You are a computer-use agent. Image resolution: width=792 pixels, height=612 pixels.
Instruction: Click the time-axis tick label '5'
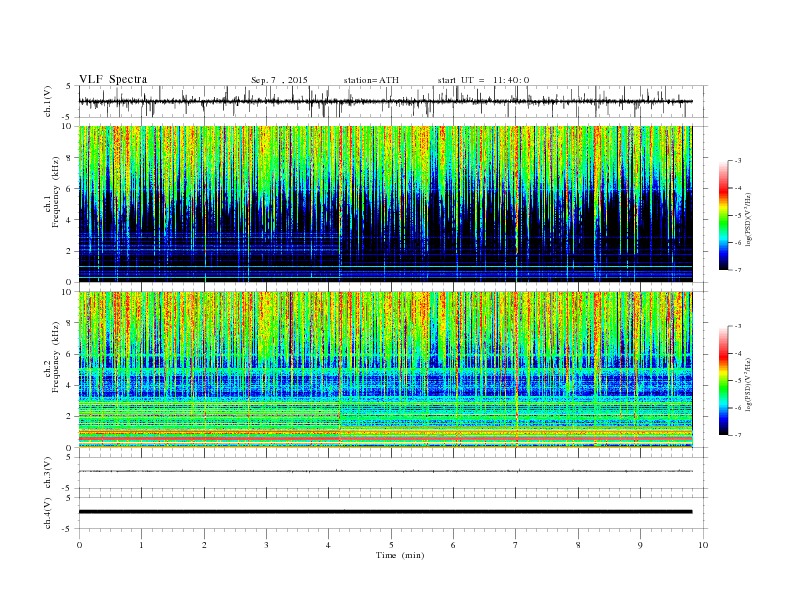391,545
